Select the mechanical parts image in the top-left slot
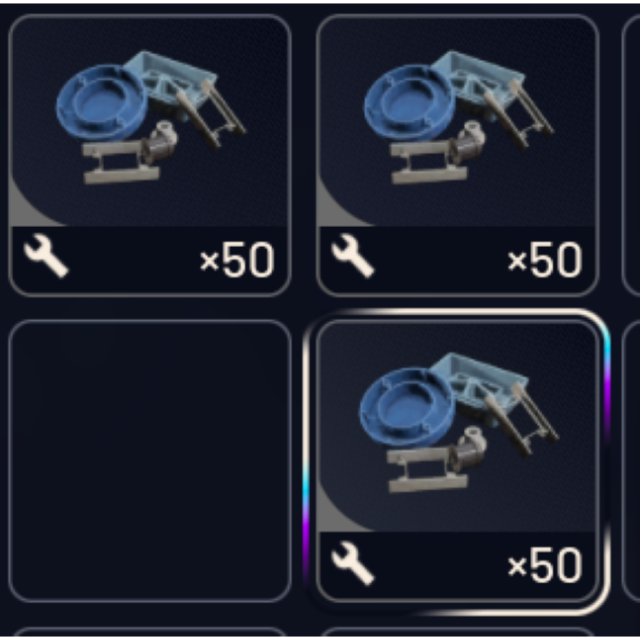Viewport: 640px width, 640px height. (151, 118)
